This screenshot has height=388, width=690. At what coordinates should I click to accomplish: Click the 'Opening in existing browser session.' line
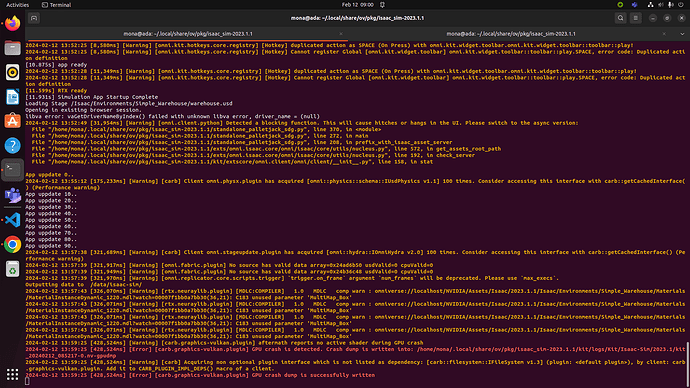(83, 110)
